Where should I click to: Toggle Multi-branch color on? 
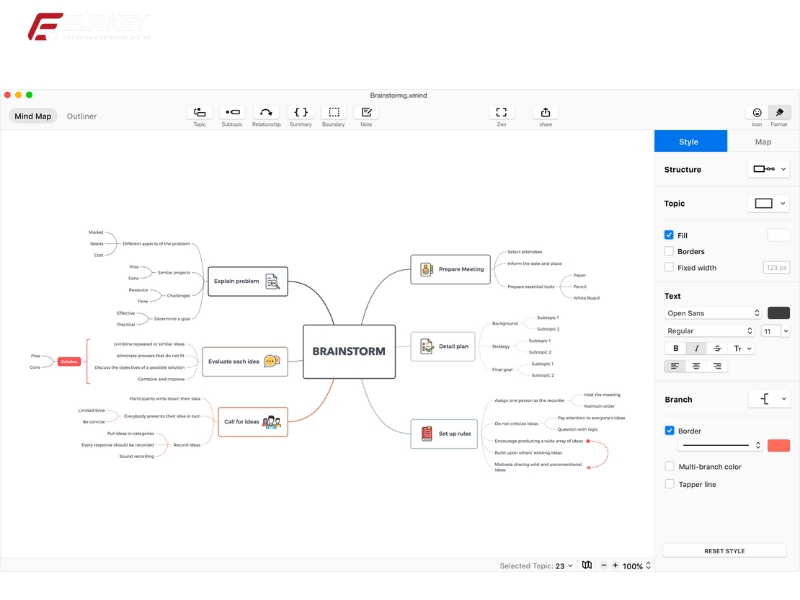click(670, 465)
